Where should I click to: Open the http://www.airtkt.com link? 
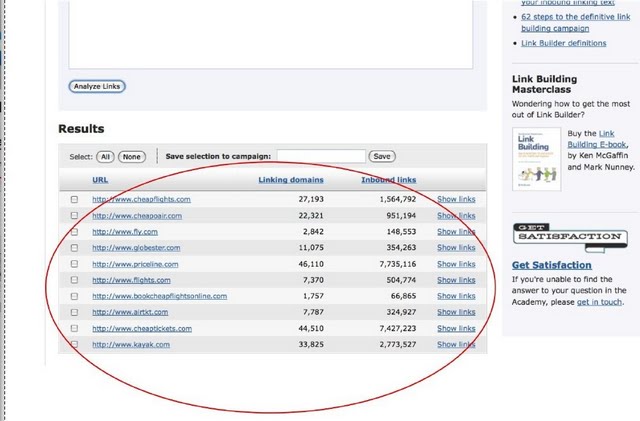click(x=130, y=312)
